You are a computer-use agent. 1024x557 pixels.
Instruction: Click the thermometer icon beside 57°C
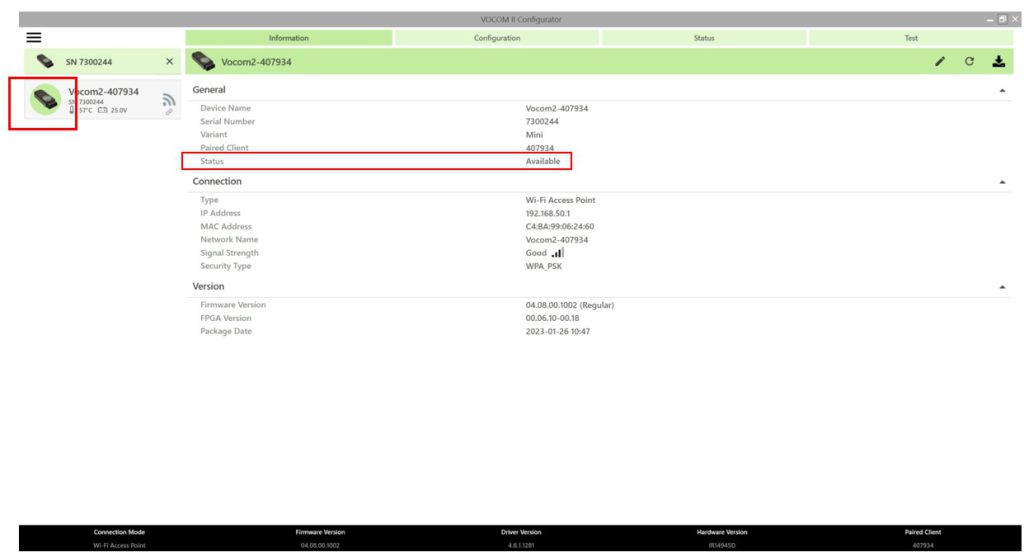pyautogui.click(x=72, y=110)
